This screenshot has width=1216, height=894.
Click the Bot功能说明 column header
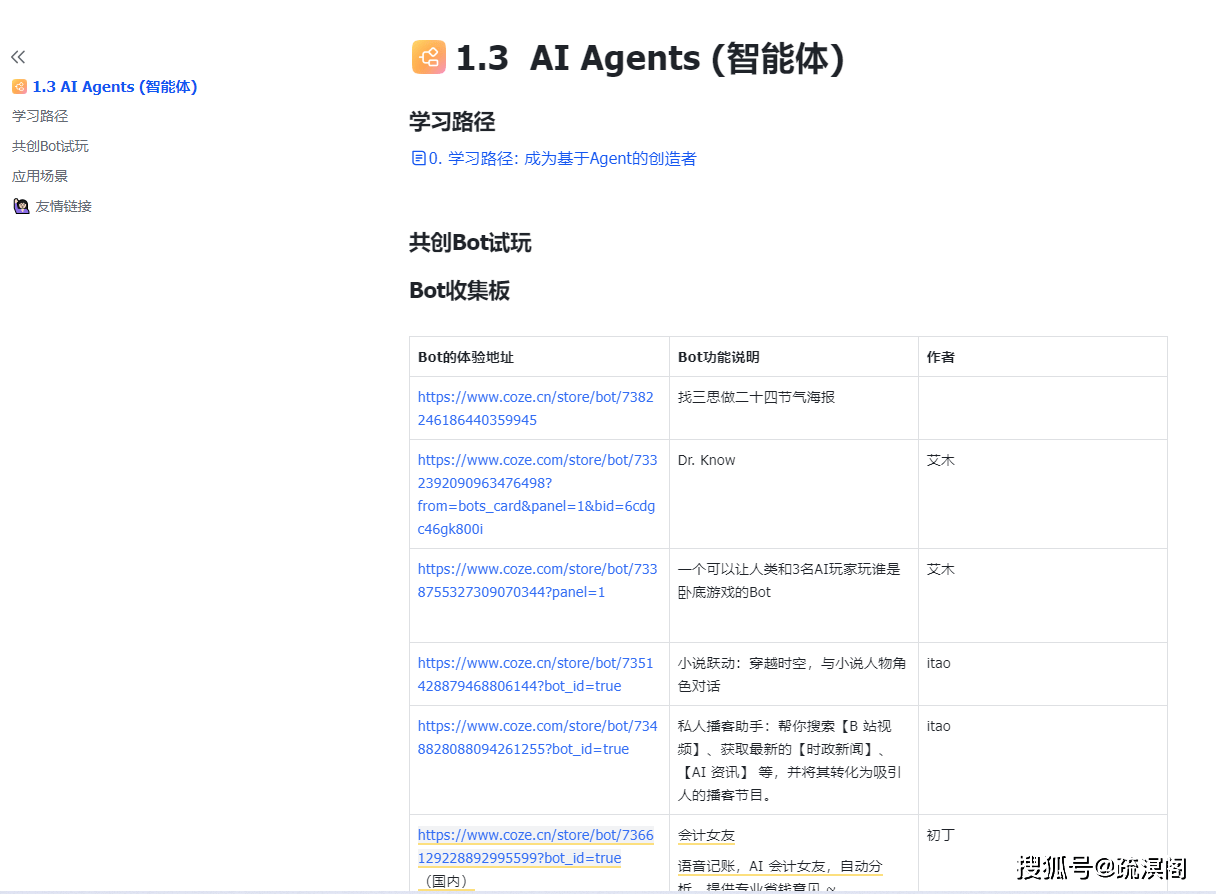click(x=718, y=357)
